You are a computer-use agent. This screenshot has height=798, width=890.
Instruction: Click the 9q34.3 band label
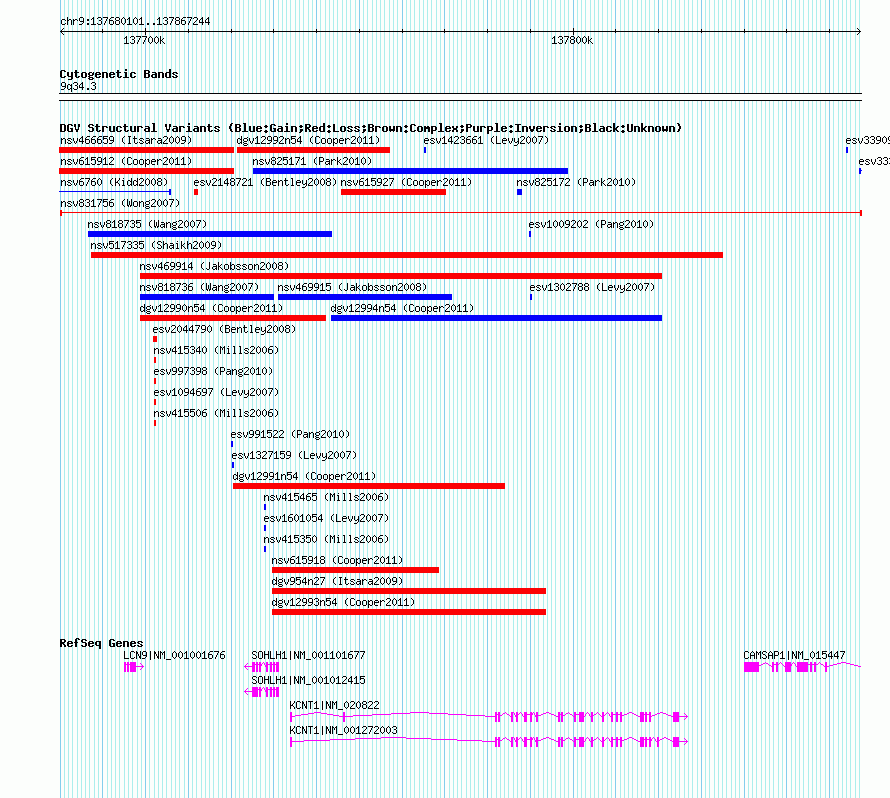tap(78, 86)
